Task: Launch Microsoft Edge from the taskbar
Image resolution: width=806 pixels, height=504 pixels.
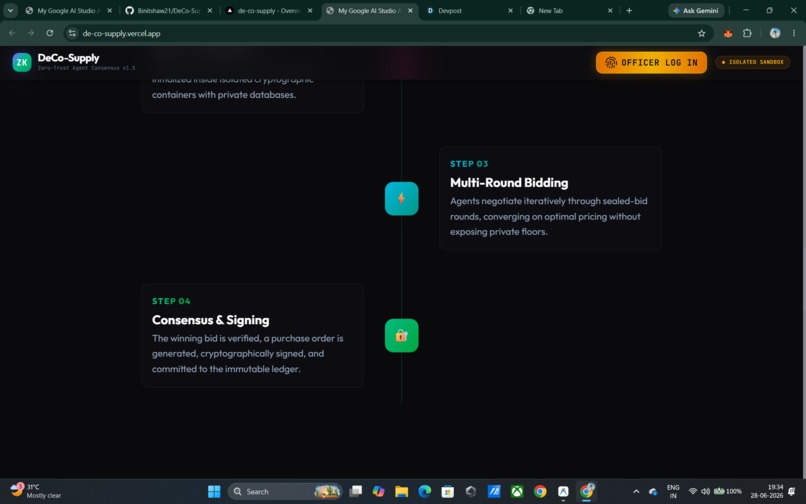Action: pyautogui.click(x=425, y=491)
